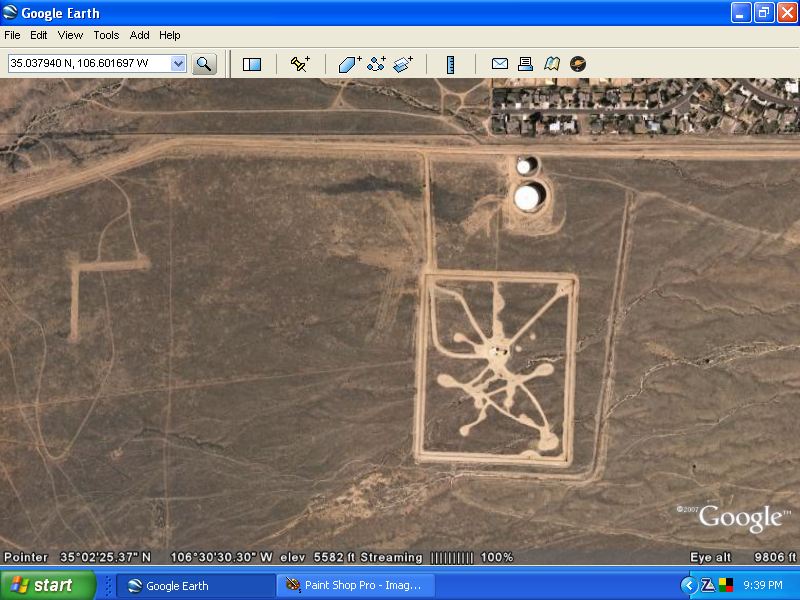Screen dimensions: 800x600
Task: Click the Google Earth title bar icon
Action: pos(10,13)
